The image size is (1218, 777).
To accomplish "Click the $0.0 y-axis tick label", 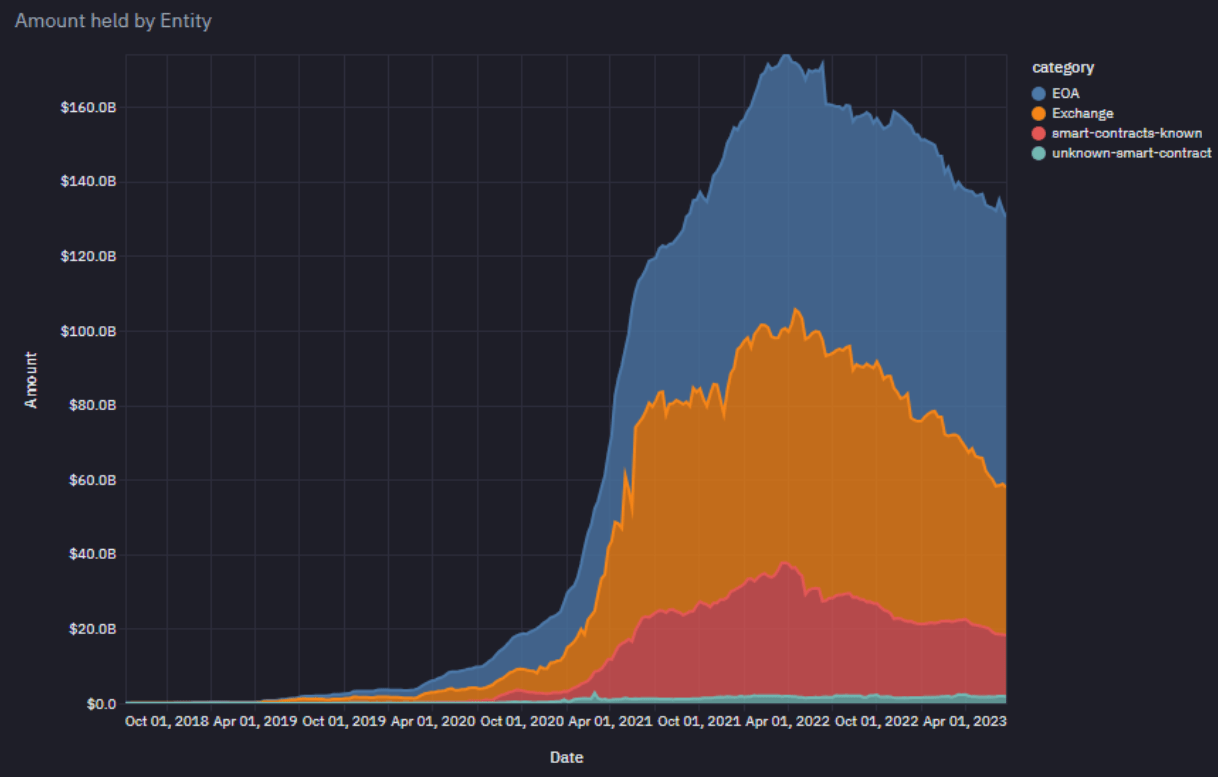I will pos(98,704).
